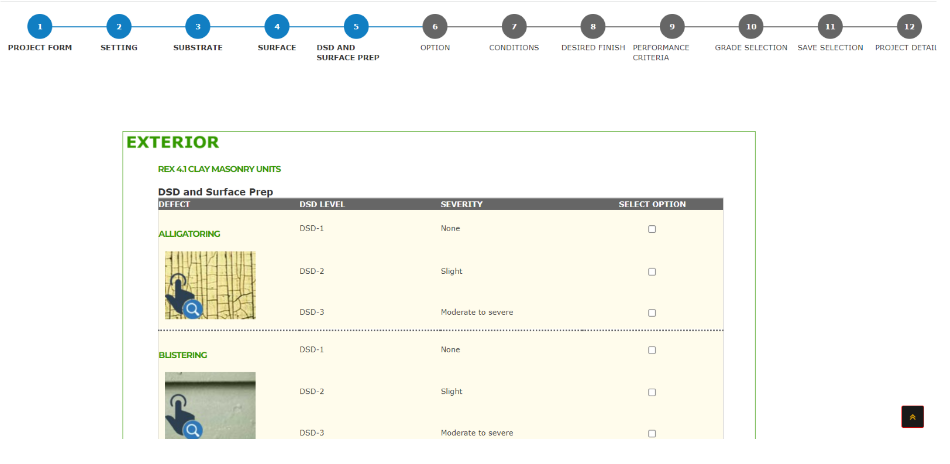Go to step 9 Performance Criteria circle
Viewport: 950px width, 464px height.
(672, 26)
